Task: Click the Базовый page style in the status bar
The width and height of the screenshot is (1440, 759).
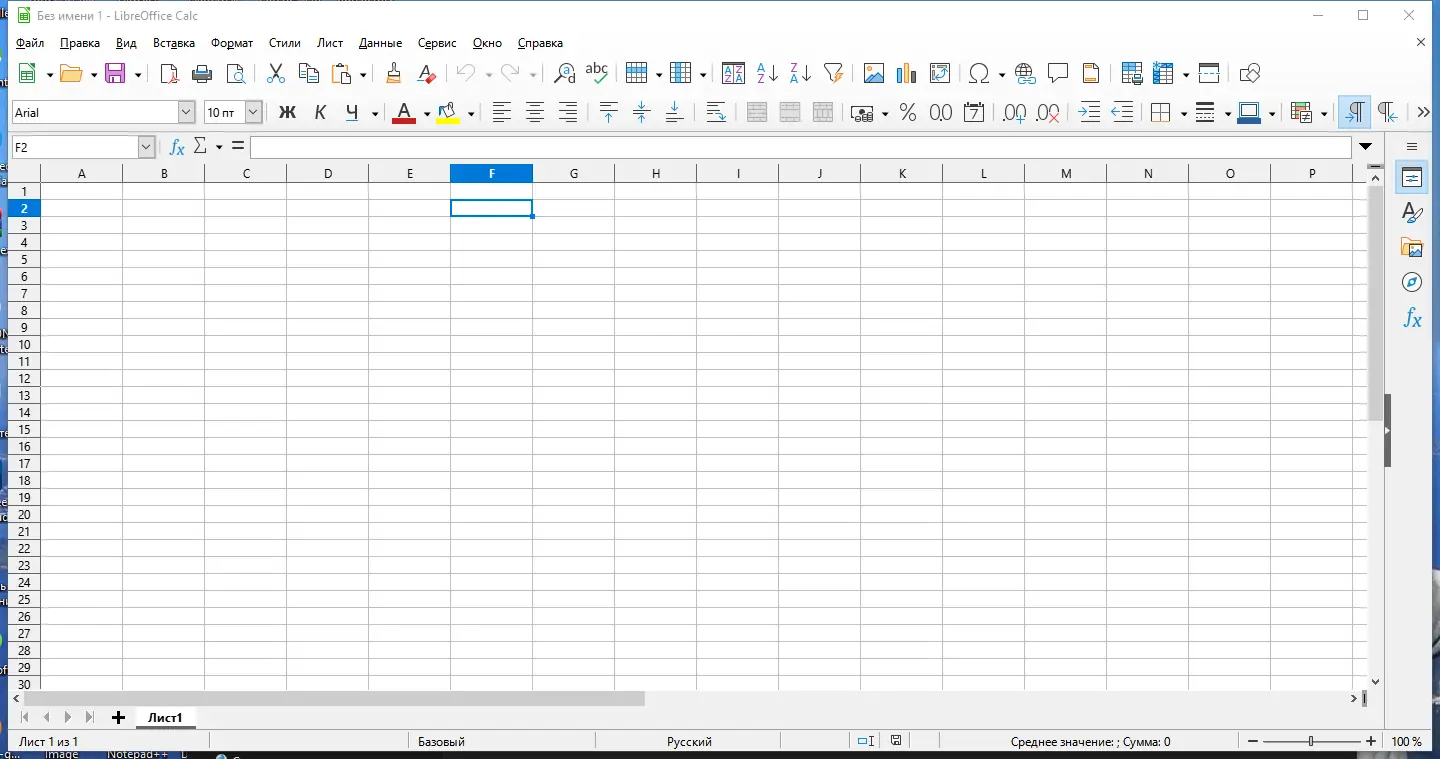Action: coord(441,742)
